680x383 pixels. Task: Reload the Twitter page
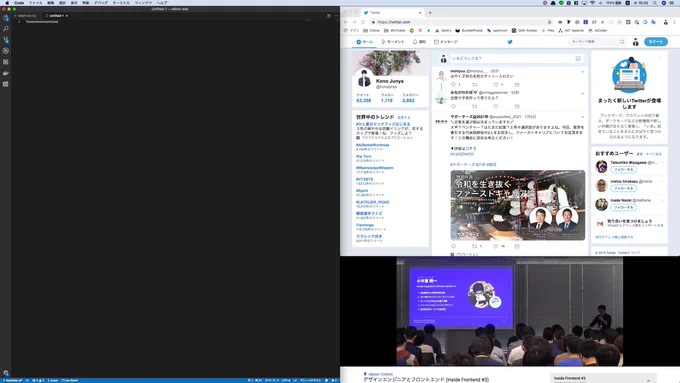coord(363,22)
